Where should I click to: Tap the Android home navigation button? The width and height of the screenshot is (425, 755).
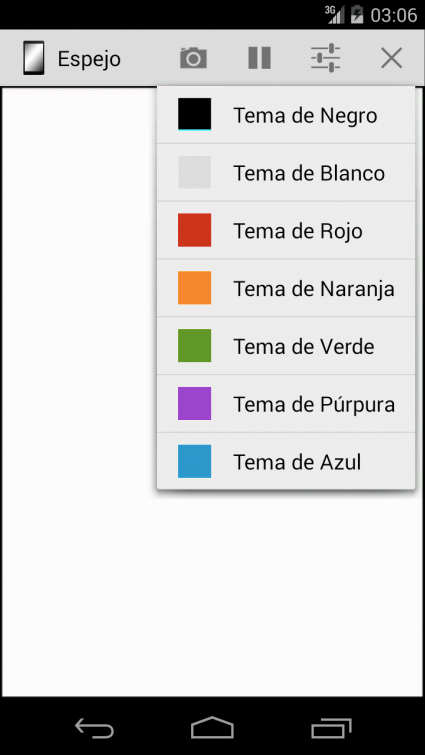[212, 728]
